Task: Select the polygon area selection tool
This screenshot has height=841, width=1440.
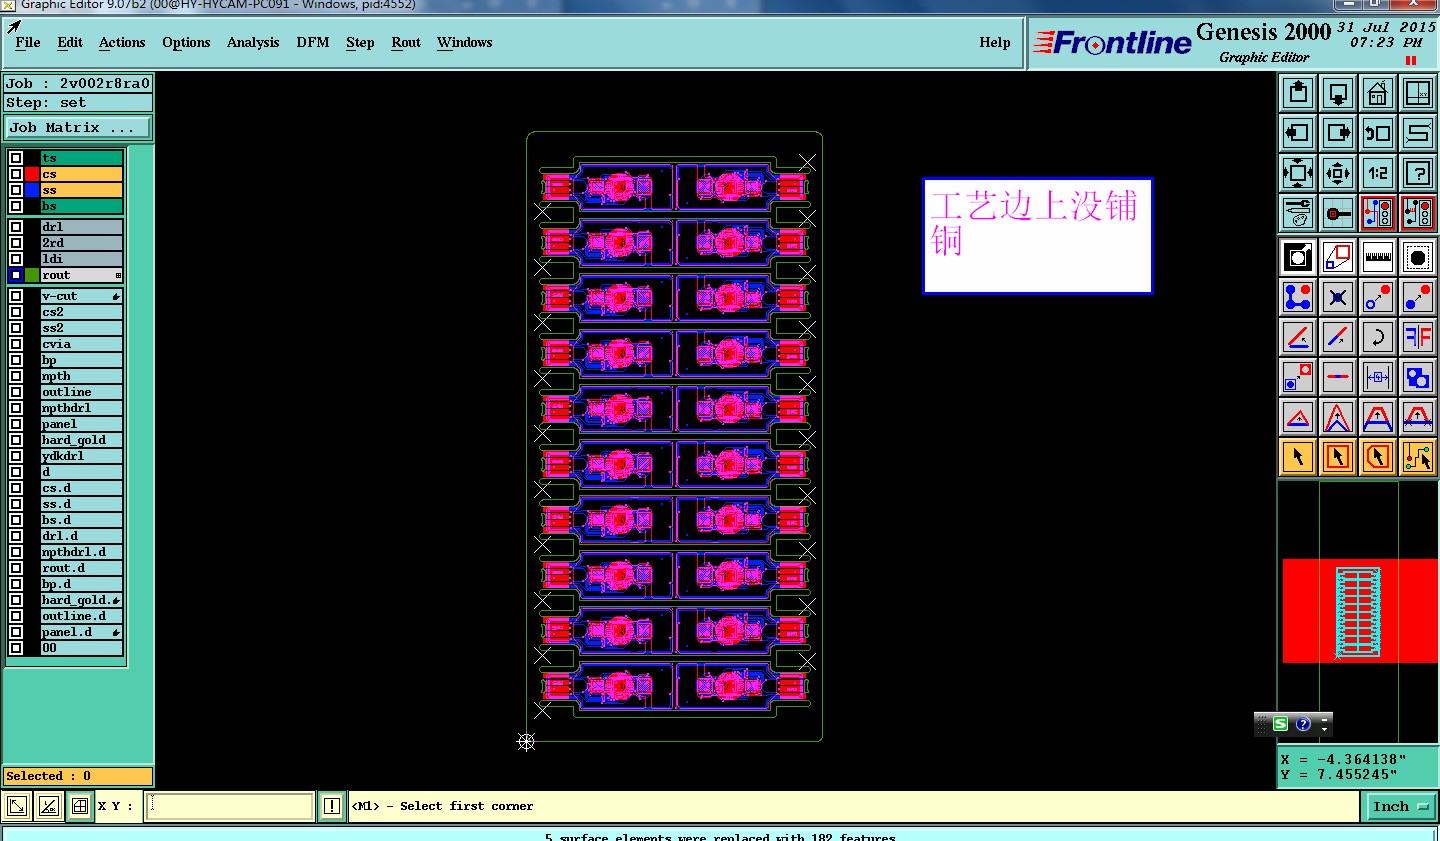Action: [x=1378, y=457]
